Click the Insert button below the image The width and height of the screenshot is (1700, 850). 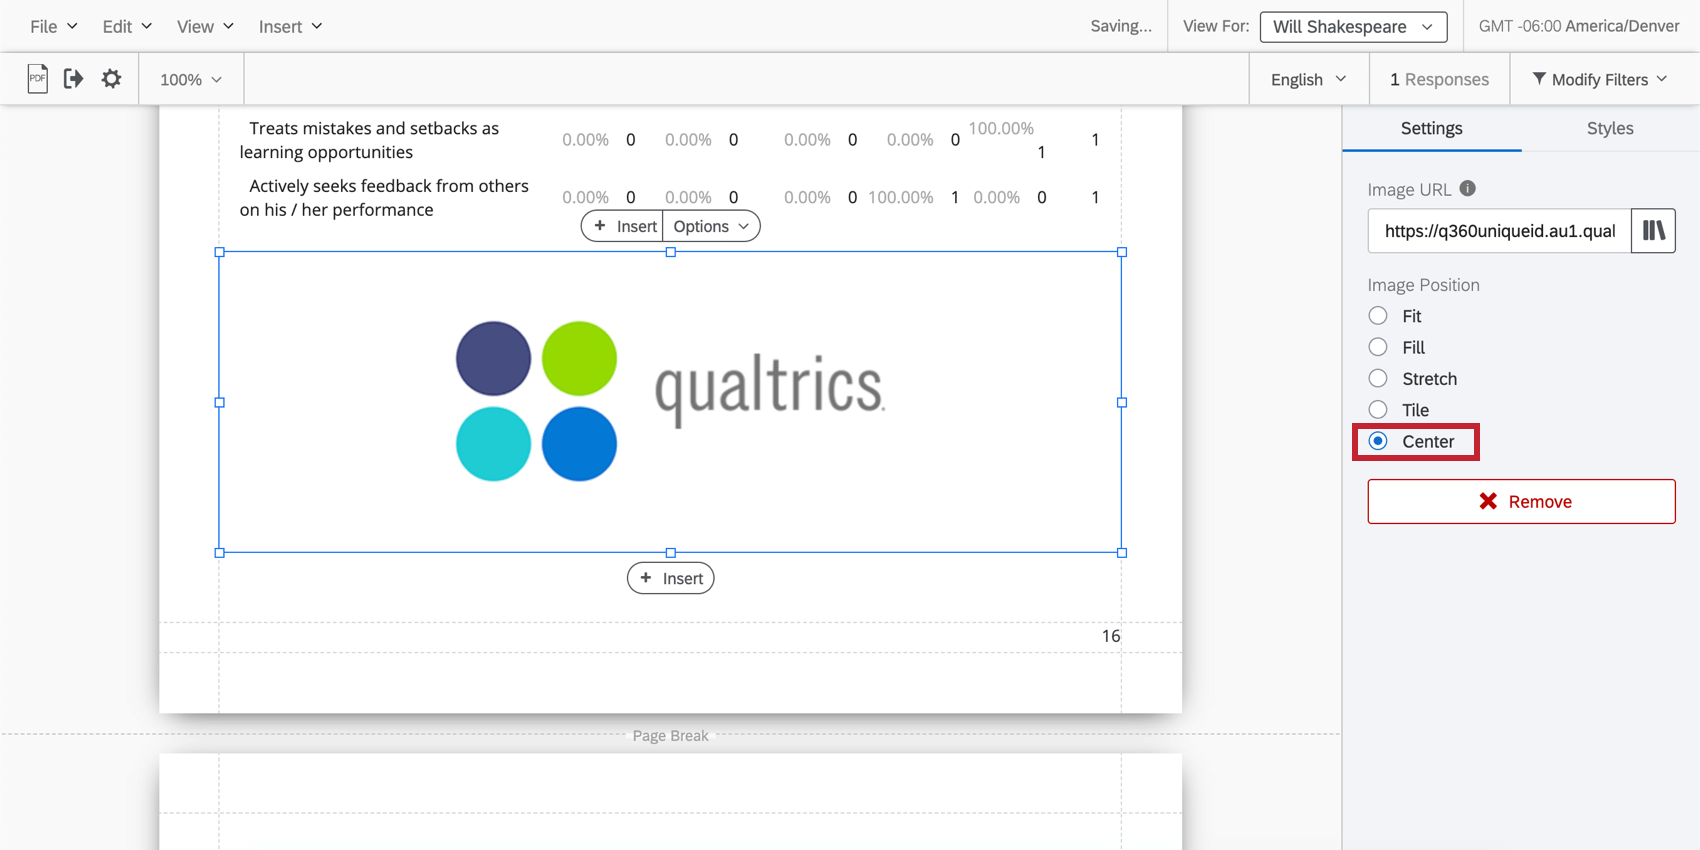tap(670, 578)
